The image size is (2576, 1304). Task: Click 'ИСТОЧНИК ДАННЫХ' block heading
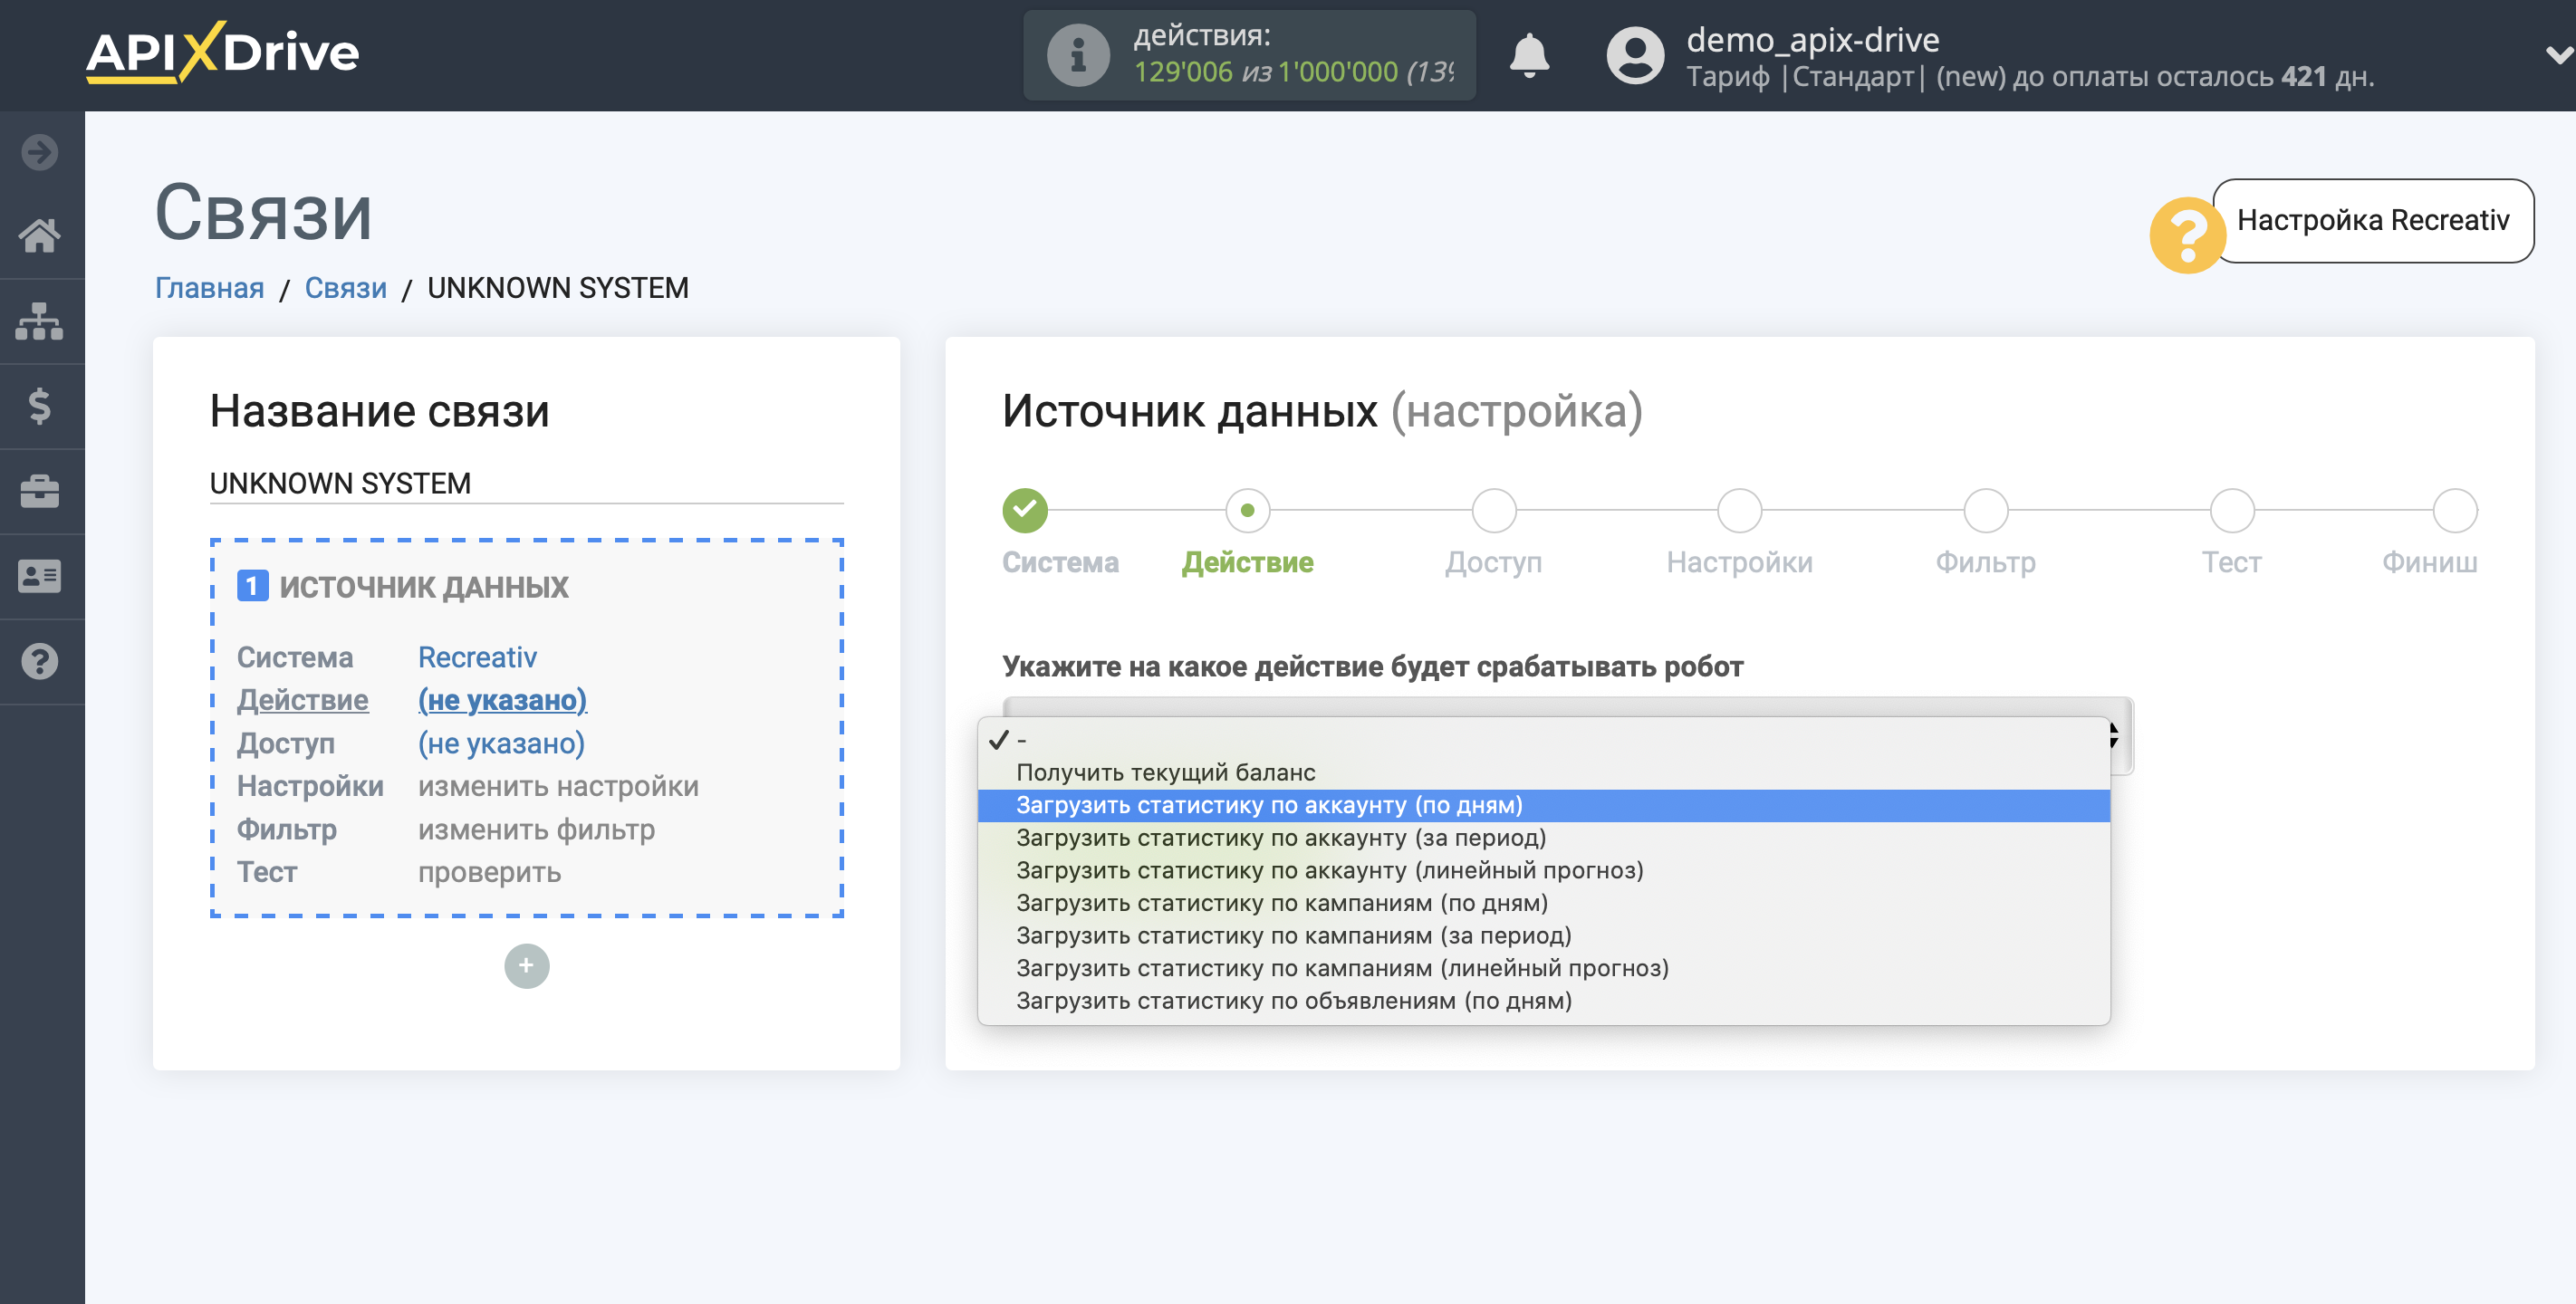[x=423, y=587]
